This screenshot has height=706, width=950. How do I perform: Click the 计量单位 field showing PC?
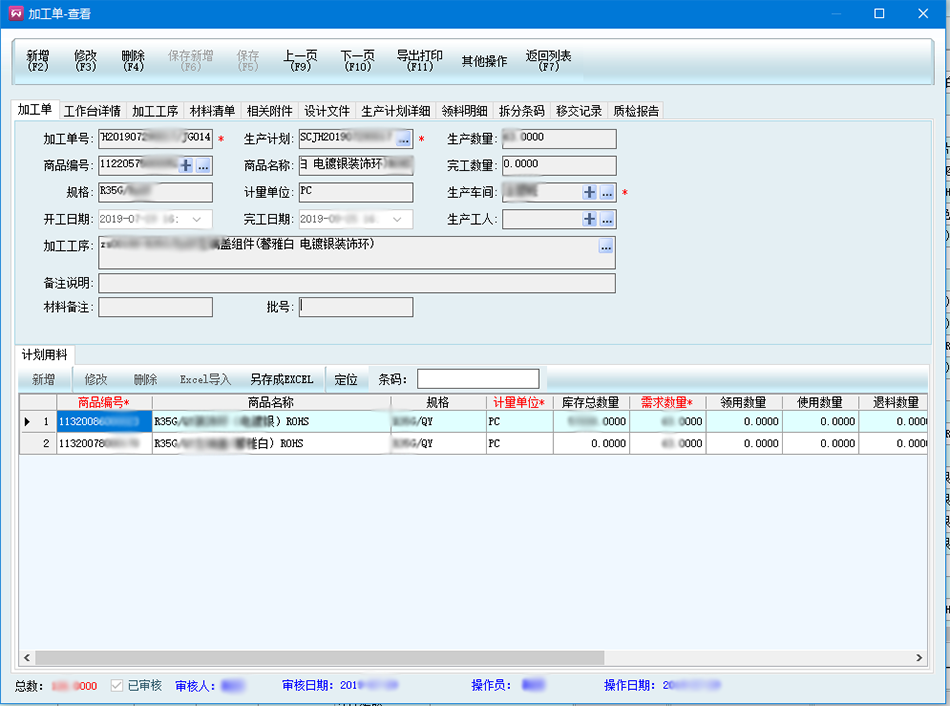coord(356,193)
